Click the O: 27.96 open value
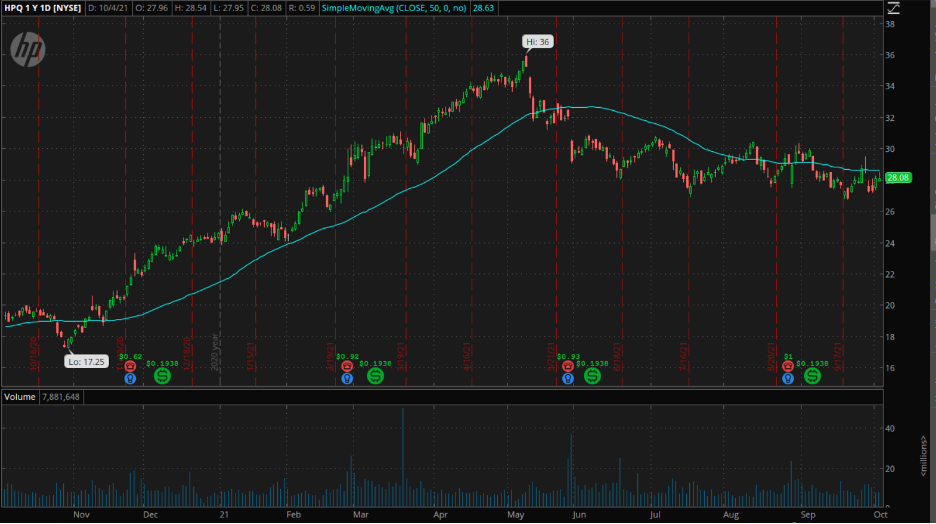936x524 pixels. (x=151, y=8)
